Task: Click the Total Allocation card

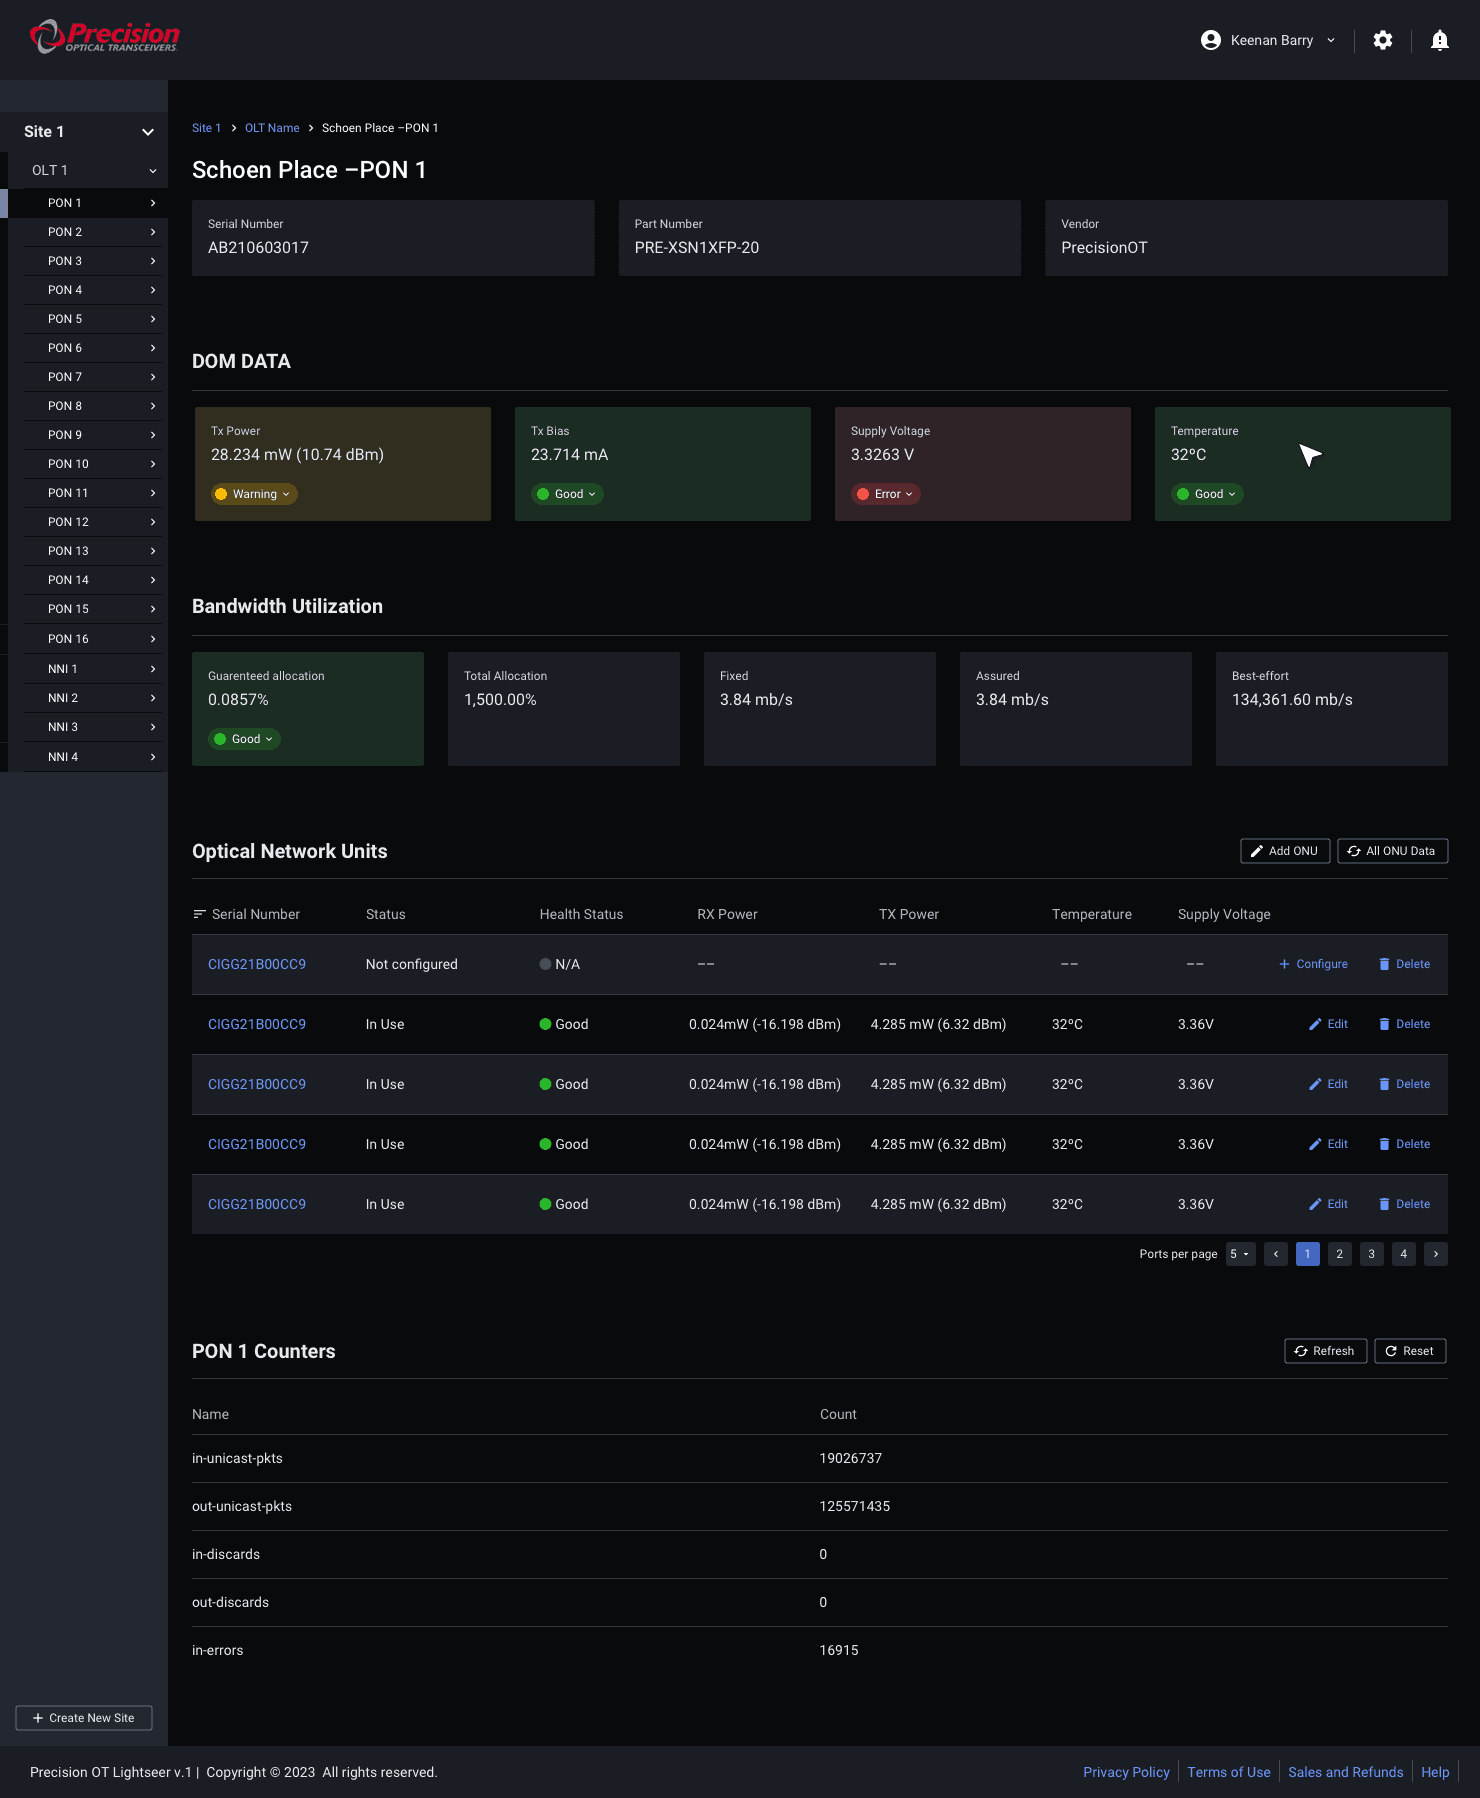Action: [x=564, y=709]
